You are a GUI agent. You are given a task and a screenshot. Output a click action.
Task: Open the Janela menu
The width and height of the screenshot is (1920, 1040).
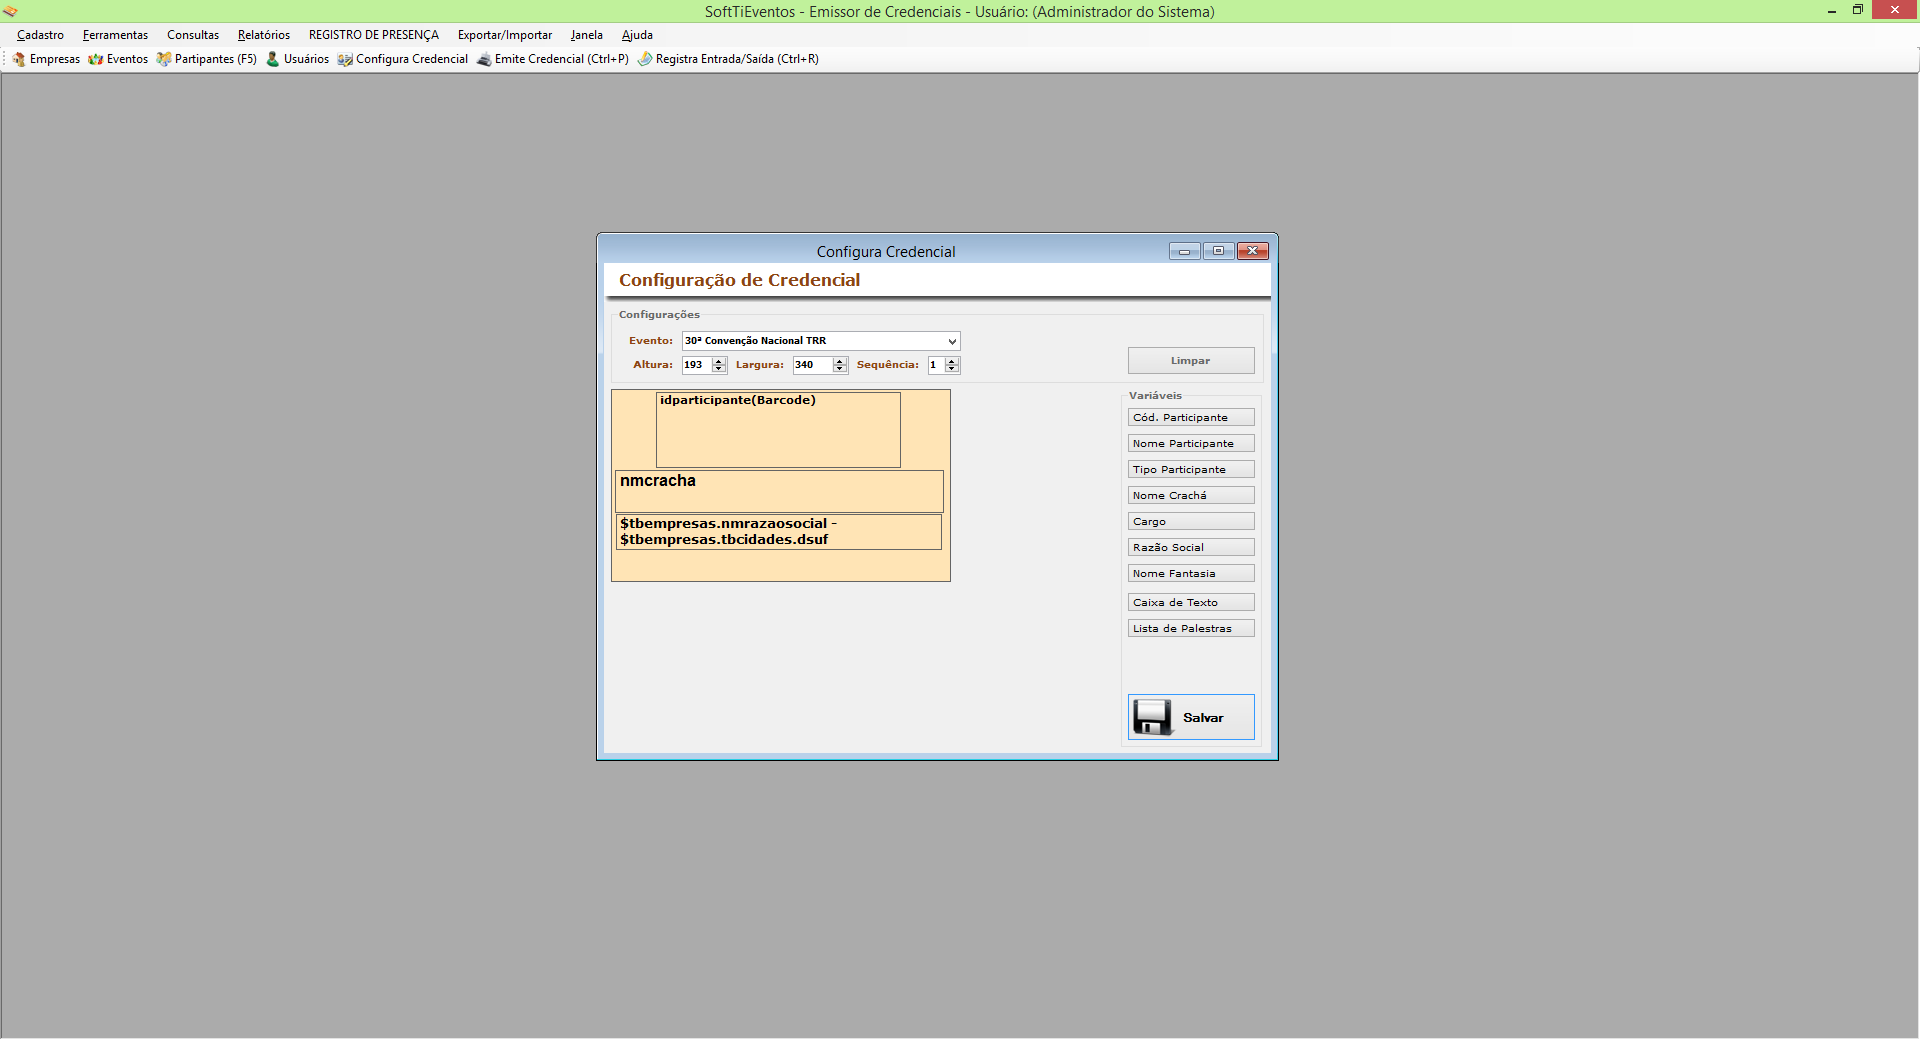point(587,35)
